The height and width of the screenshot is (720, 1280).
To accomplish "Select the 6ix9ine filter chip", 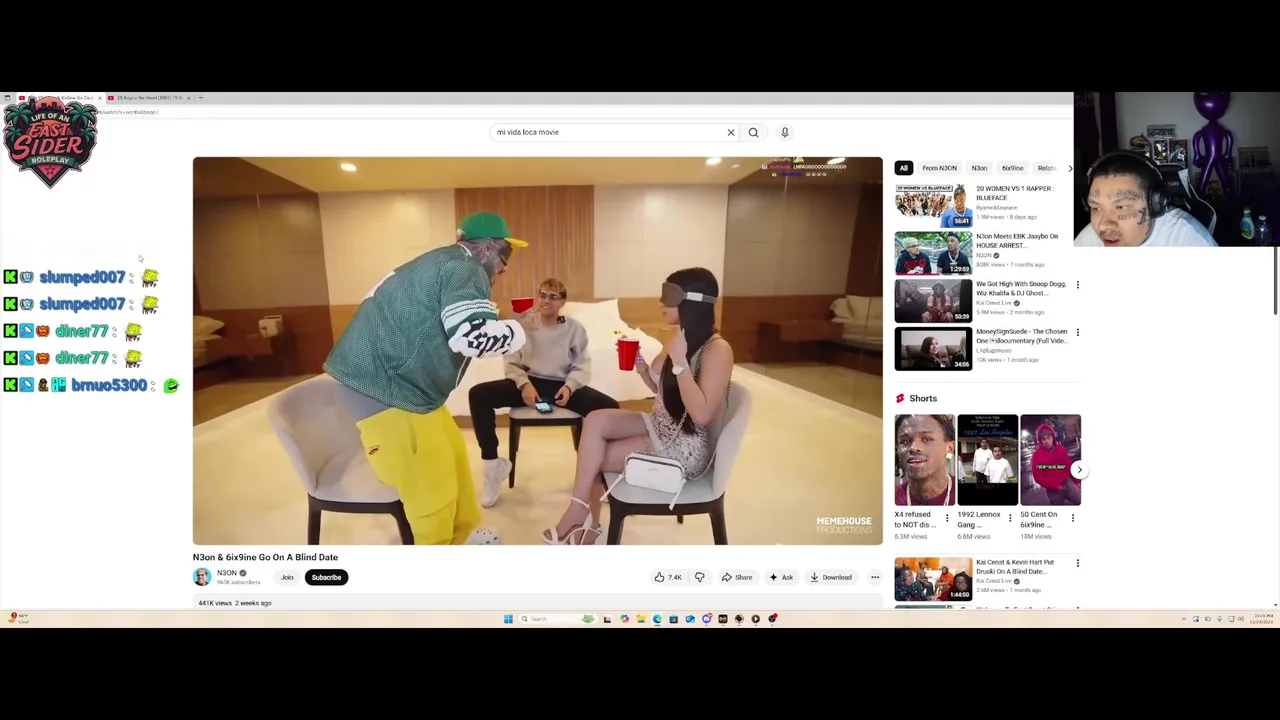I will click(1013, 168).
